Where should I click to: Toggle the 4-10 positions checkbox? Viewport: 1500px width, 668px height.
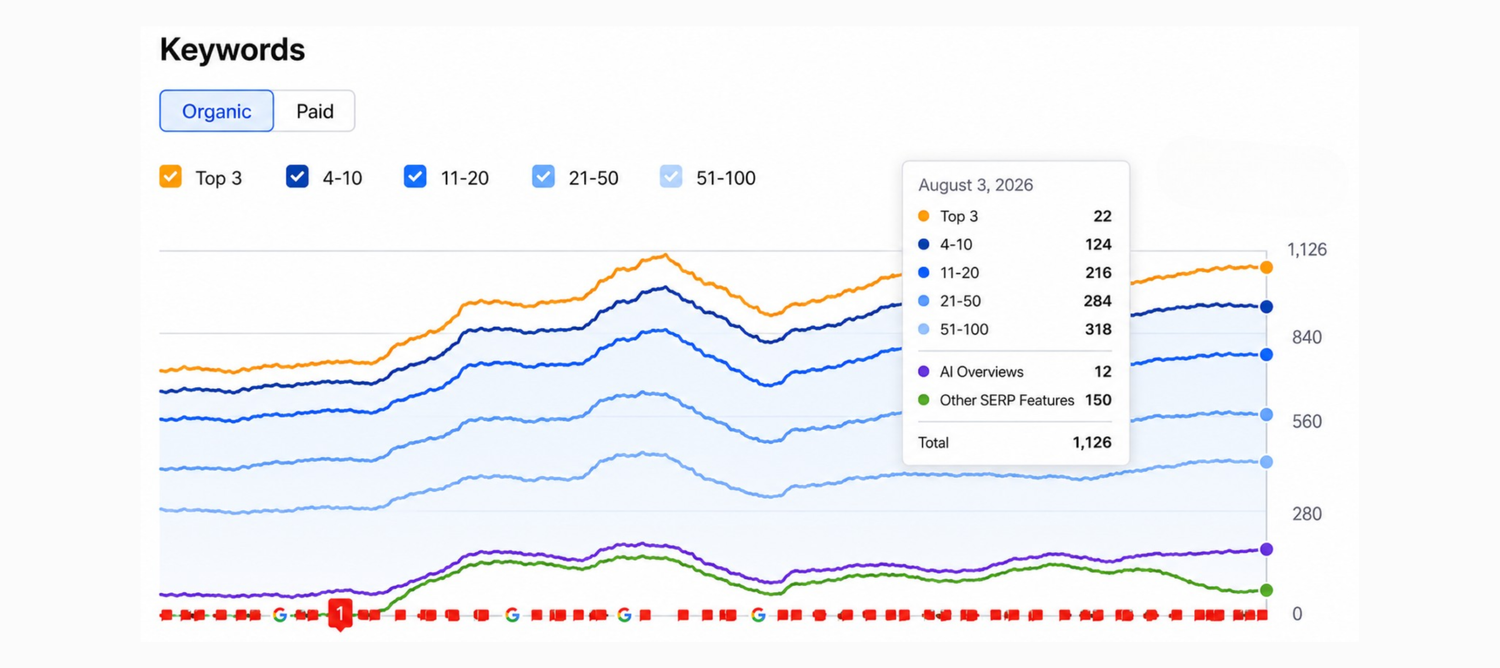tap(297, 177)
